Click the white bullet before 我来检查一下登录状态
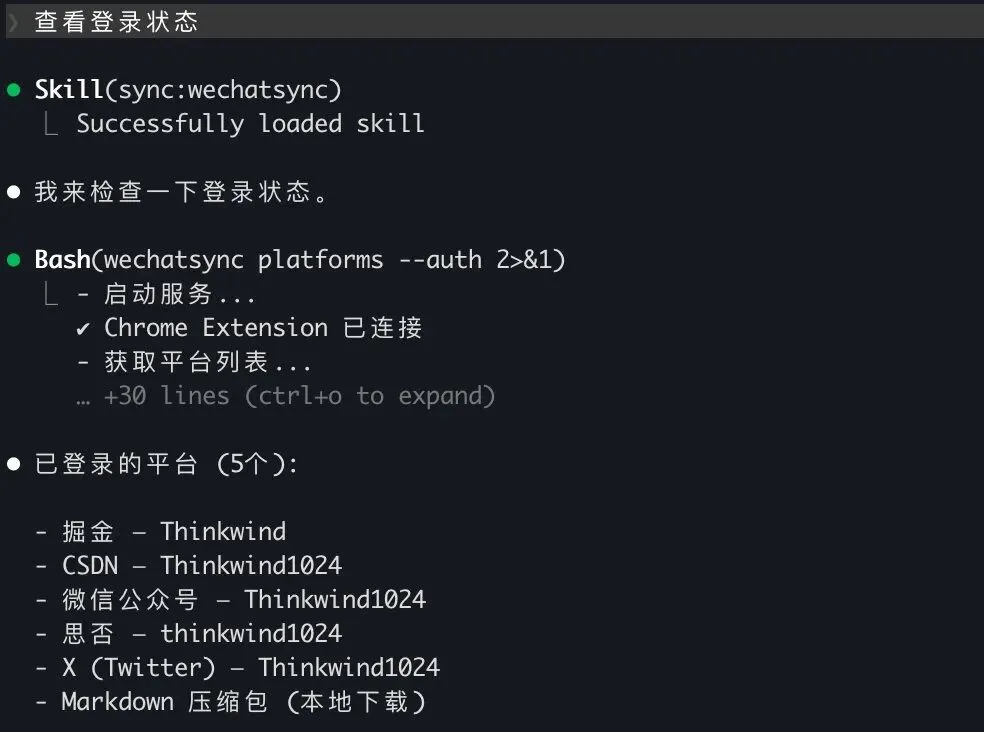The height and width of the screenshot is (732, 984). point(14,192)
